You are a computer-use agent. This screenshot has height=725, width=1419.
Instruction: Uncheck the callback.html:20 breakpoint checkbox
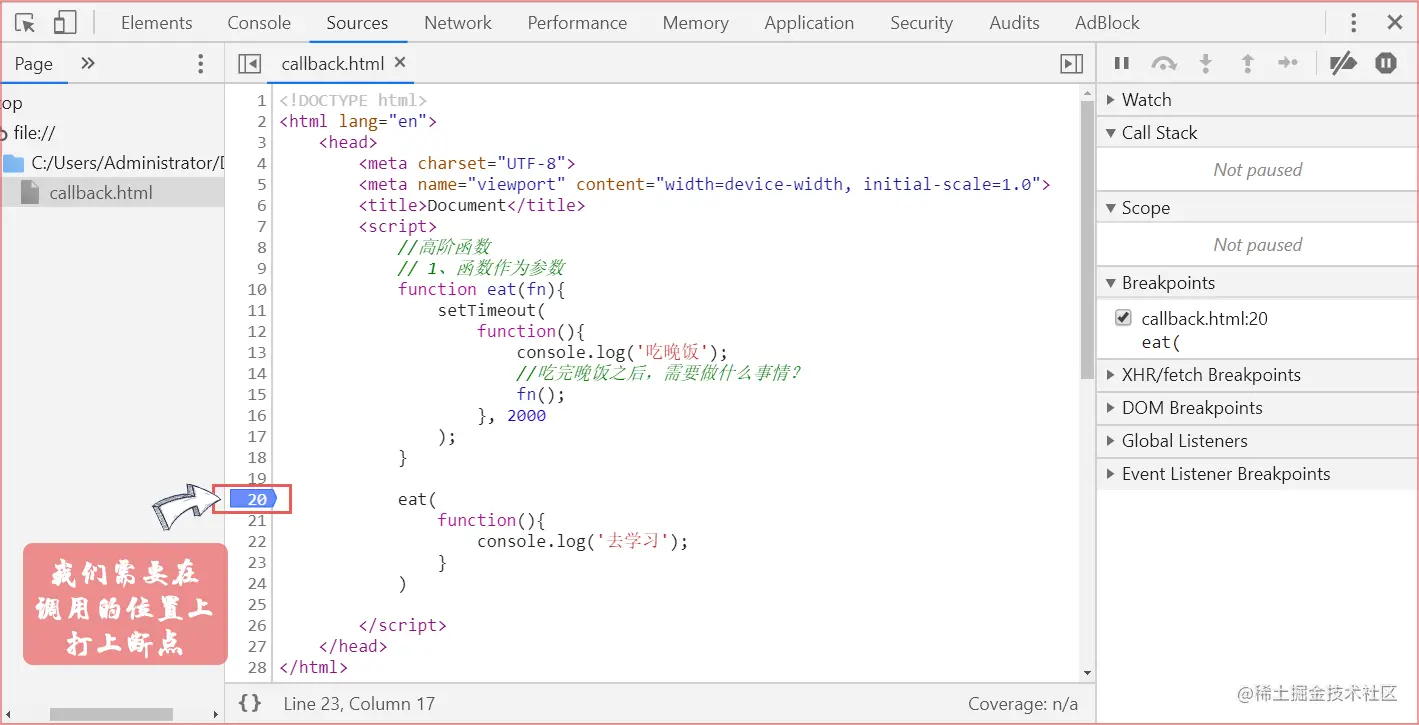1123,318
